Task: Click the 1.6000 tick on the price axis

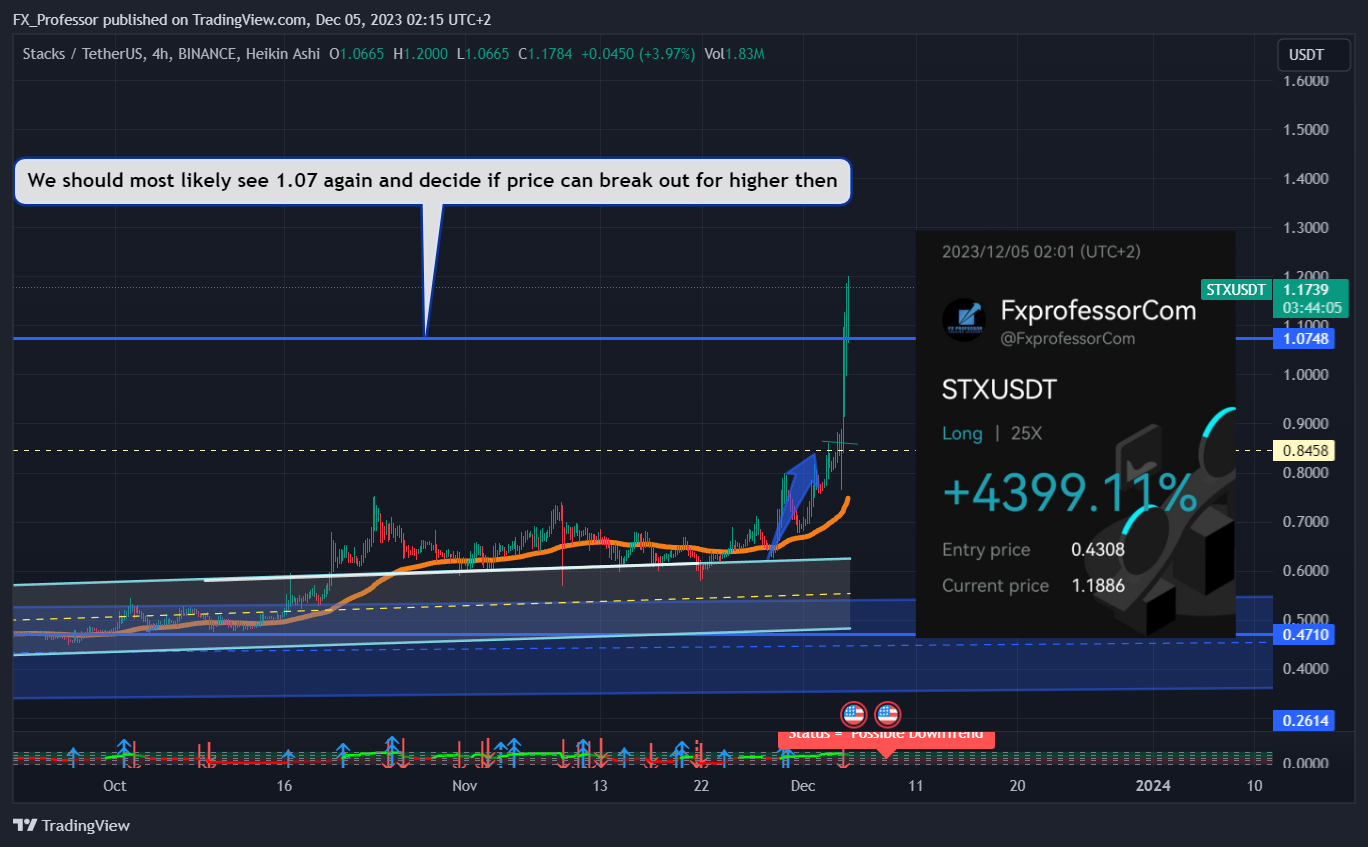Action: point(1307,81)
